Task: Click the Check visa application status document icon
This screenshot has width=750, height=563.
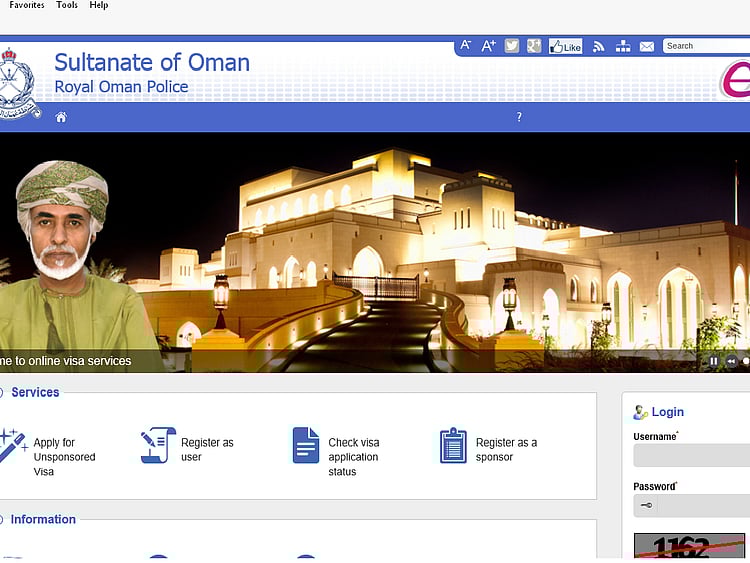Action: [x=306, y=446]
